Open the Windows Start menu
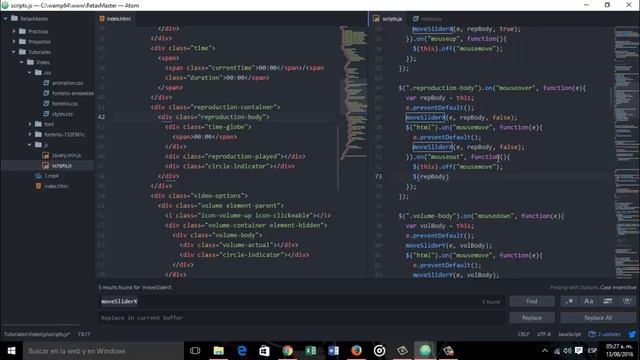This screenshot has width=640, height=360. (11, 351)
